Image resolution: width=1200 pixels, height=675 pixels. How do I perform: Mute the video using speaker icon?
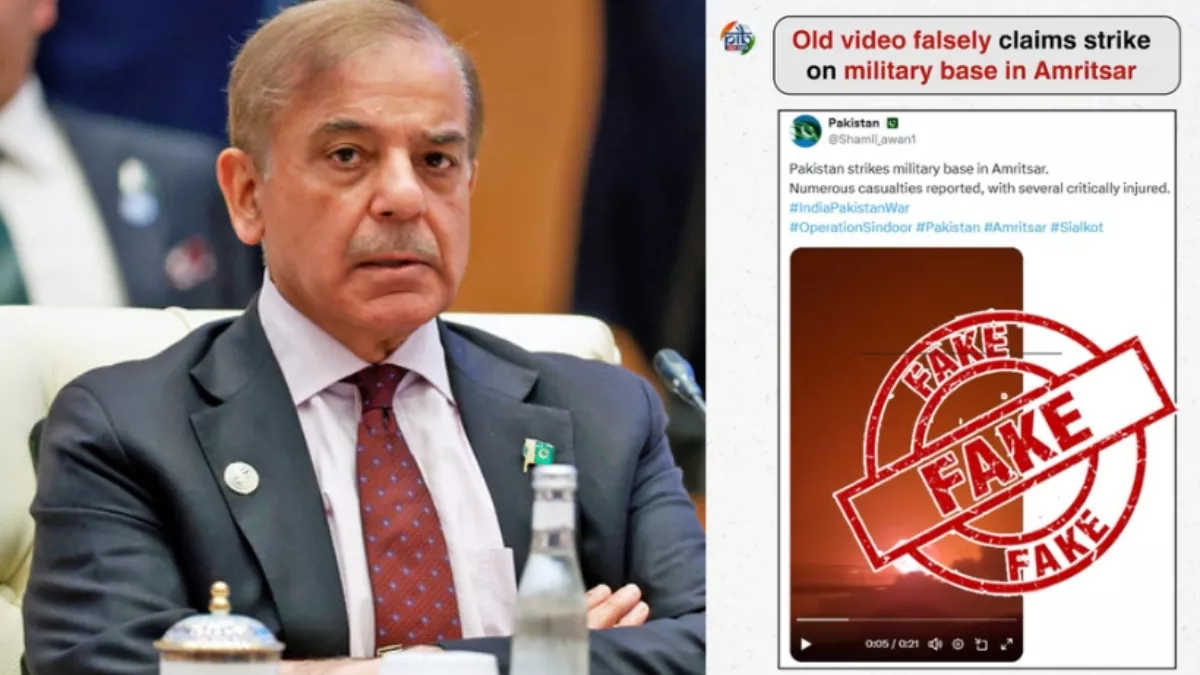tap(935, 644)
